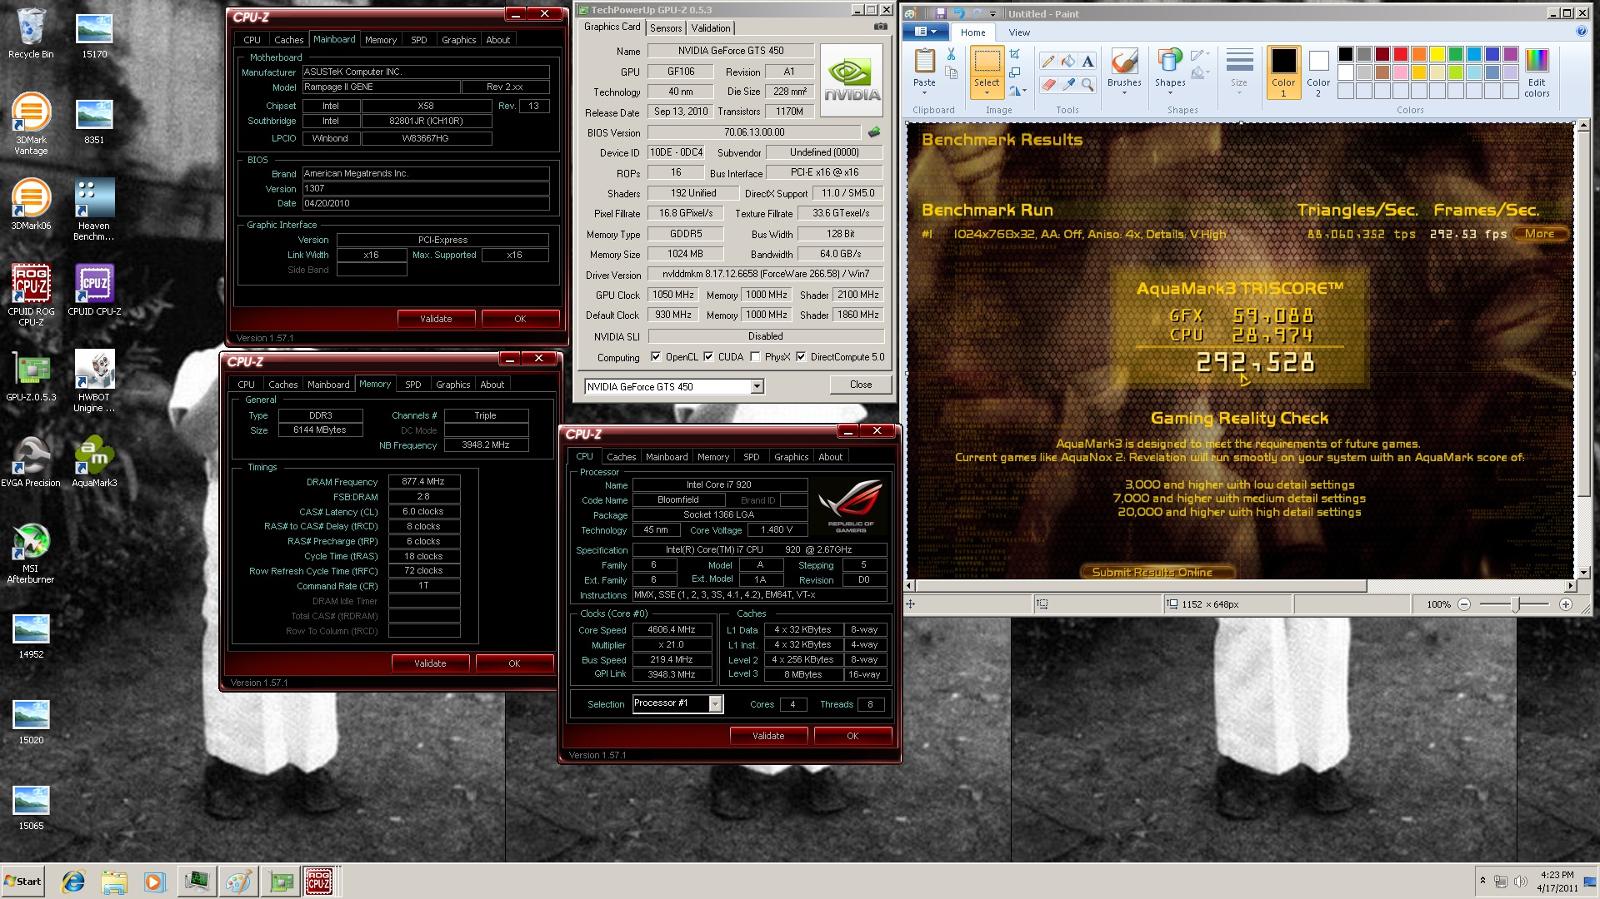
Task: Open Recycle Bin desktop icon
Action: [x=31, y=35]
